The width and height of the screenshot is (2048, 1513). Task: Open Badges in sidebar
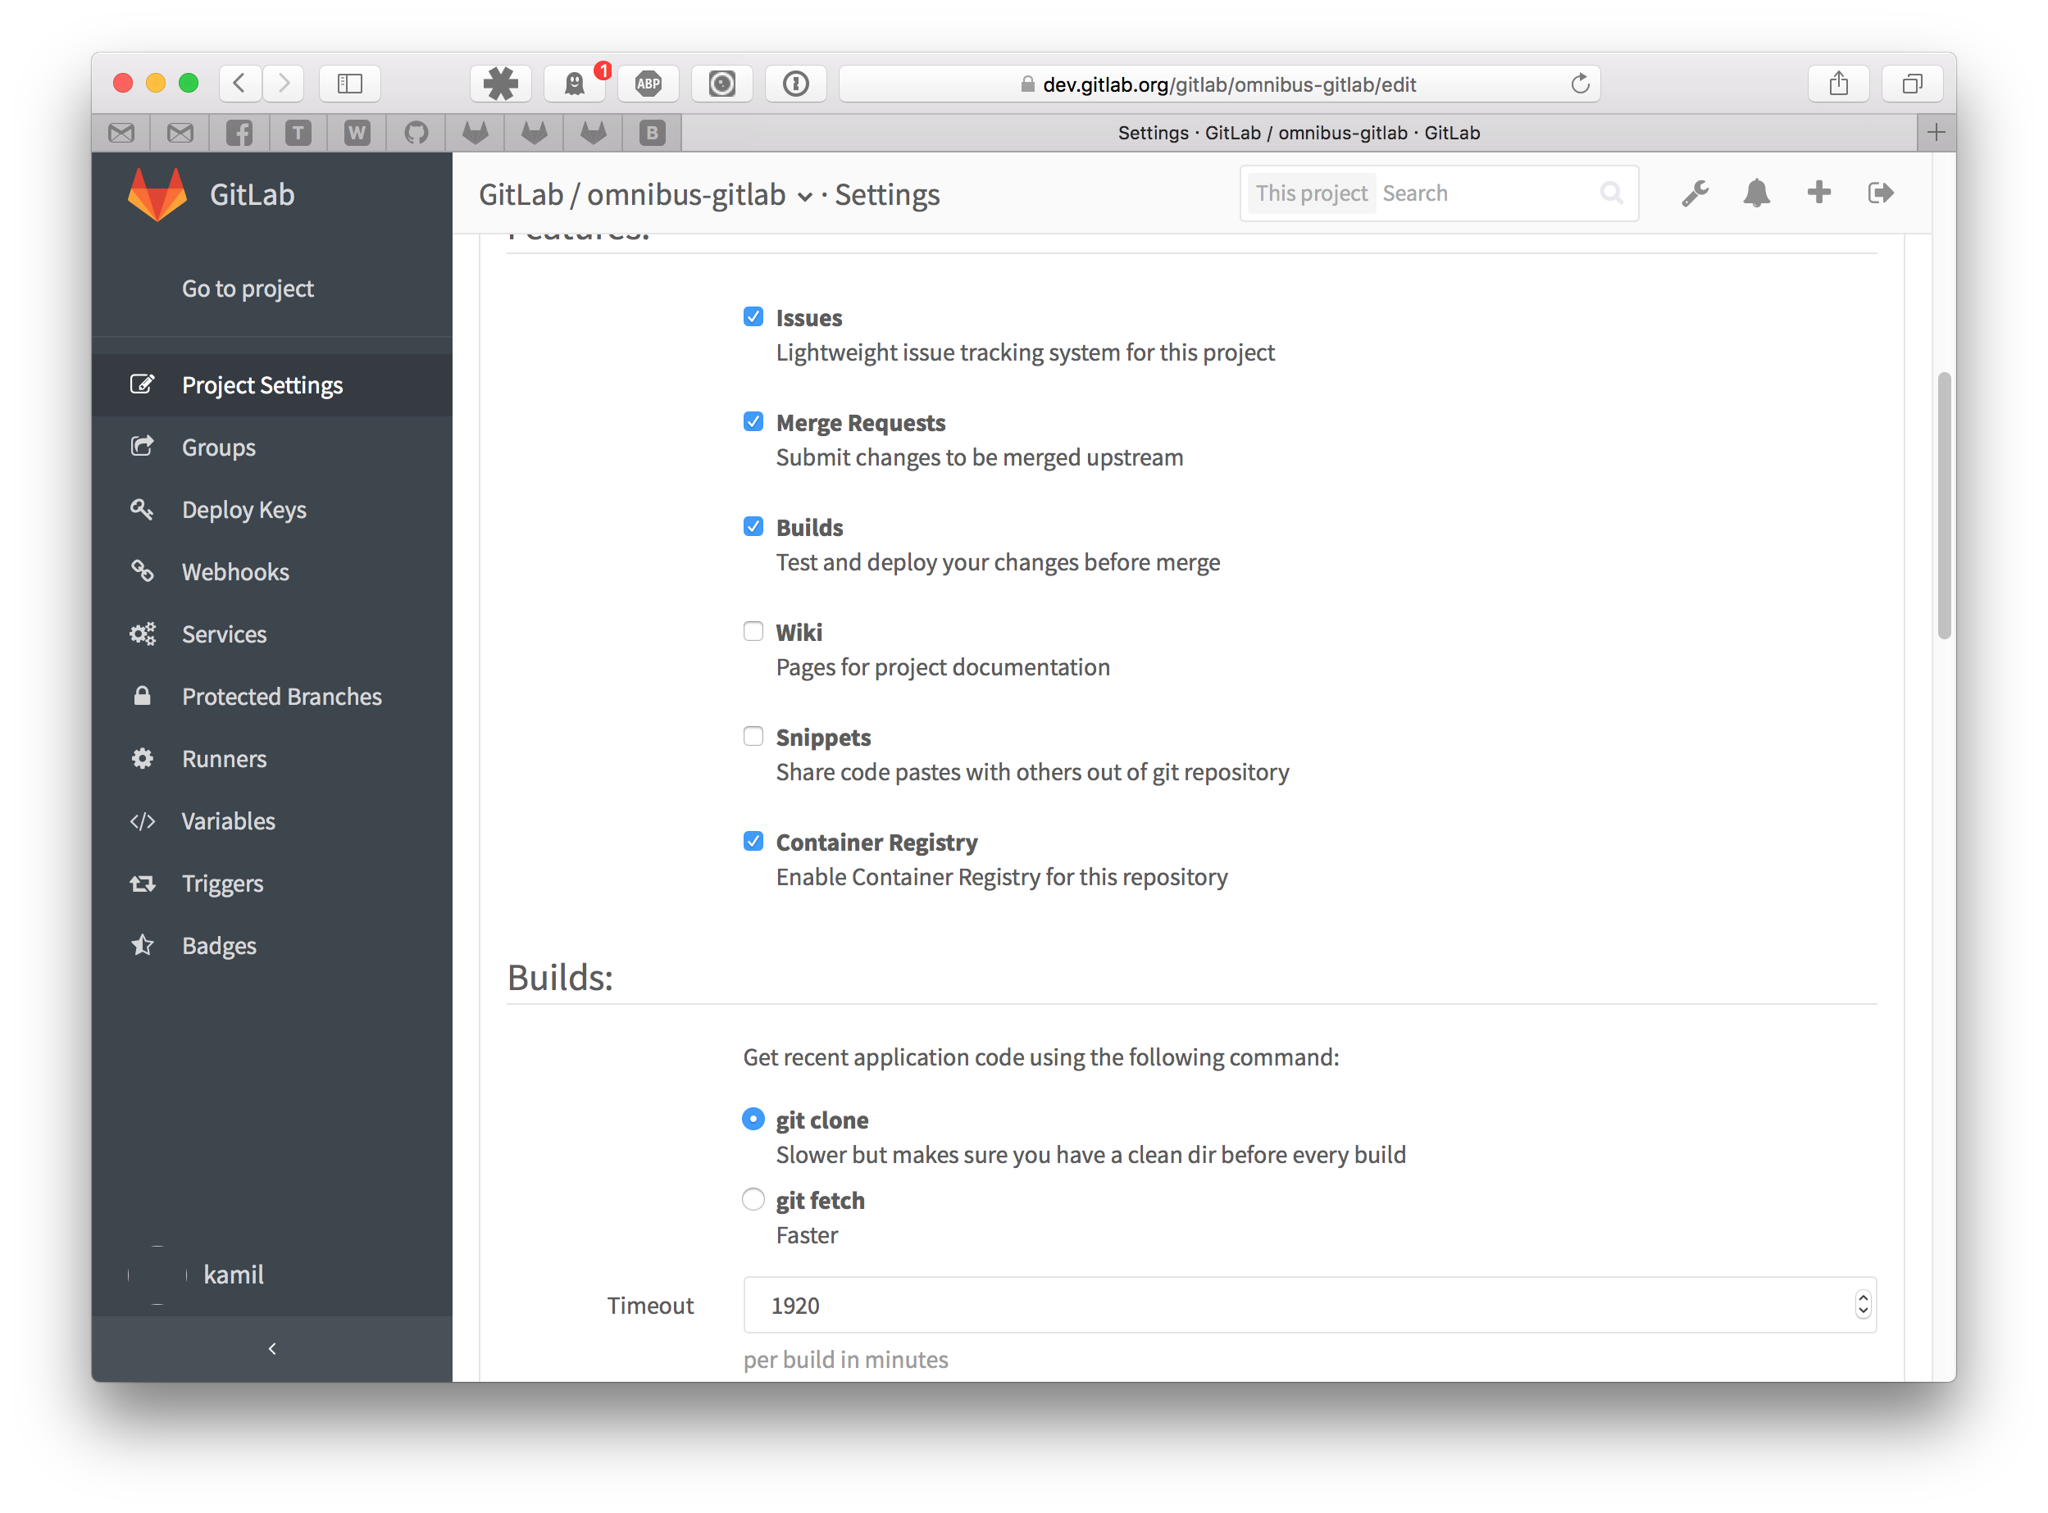pyautogui.click(x=272, y=945)
